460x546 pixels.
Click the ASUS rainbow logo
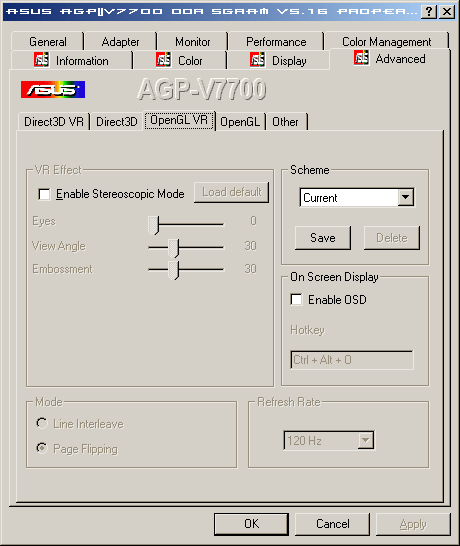pyautogui.click(x=53, y=89)
